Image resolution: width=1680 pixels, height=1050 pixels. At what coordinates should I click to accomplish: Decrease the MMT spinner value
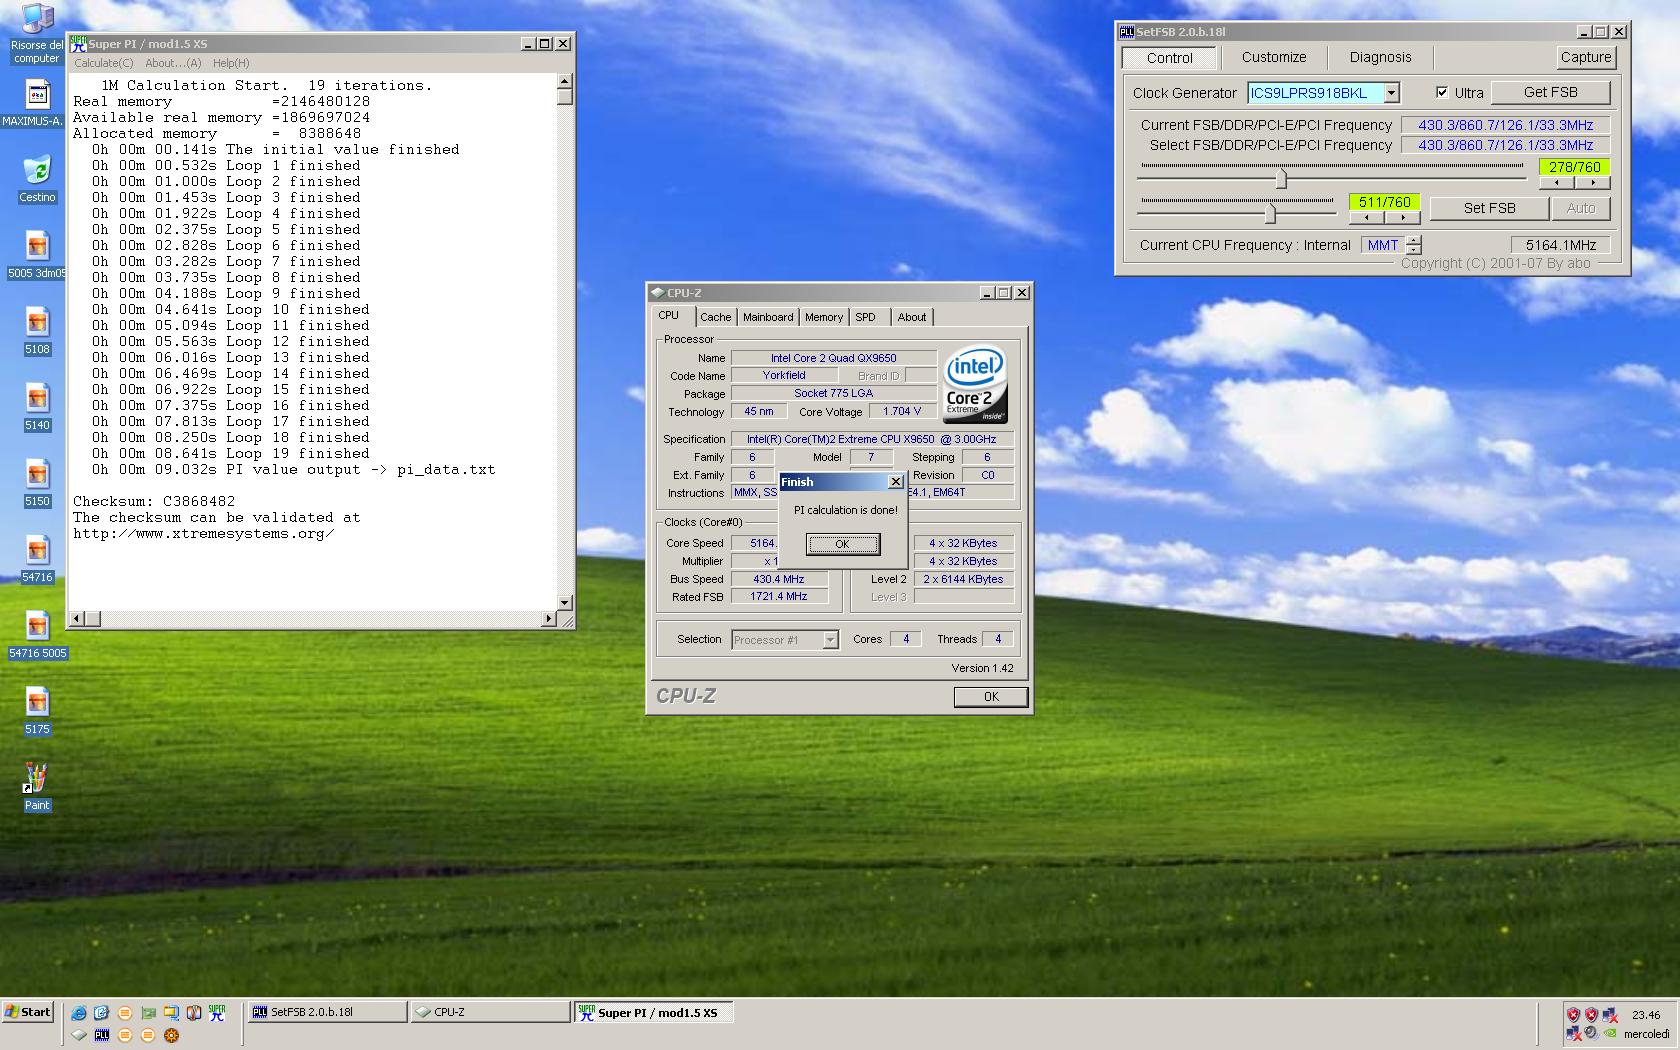pos(1413,250)
